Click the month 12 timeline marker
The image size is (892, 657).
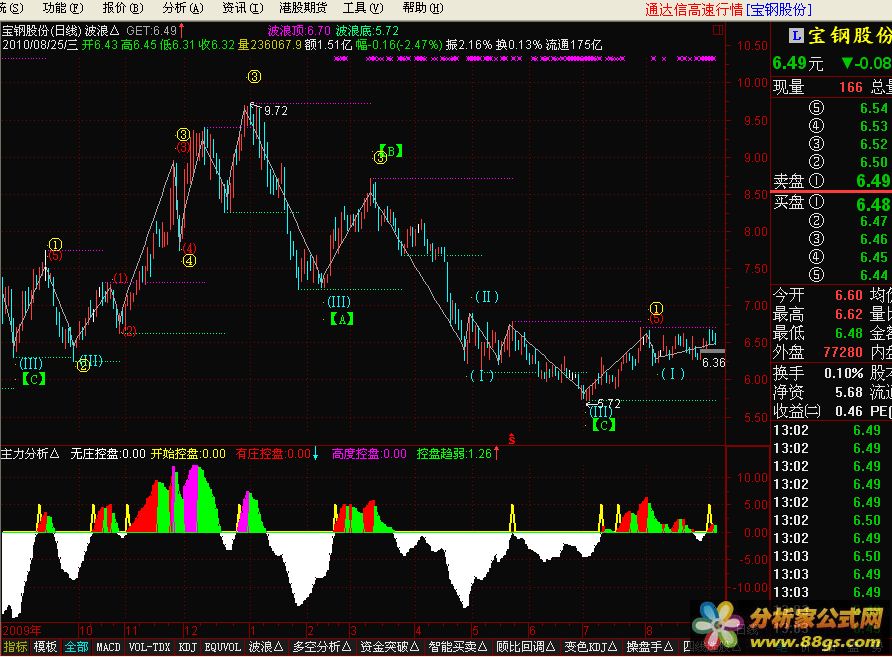pyautogui.click(x=191, y=630)
